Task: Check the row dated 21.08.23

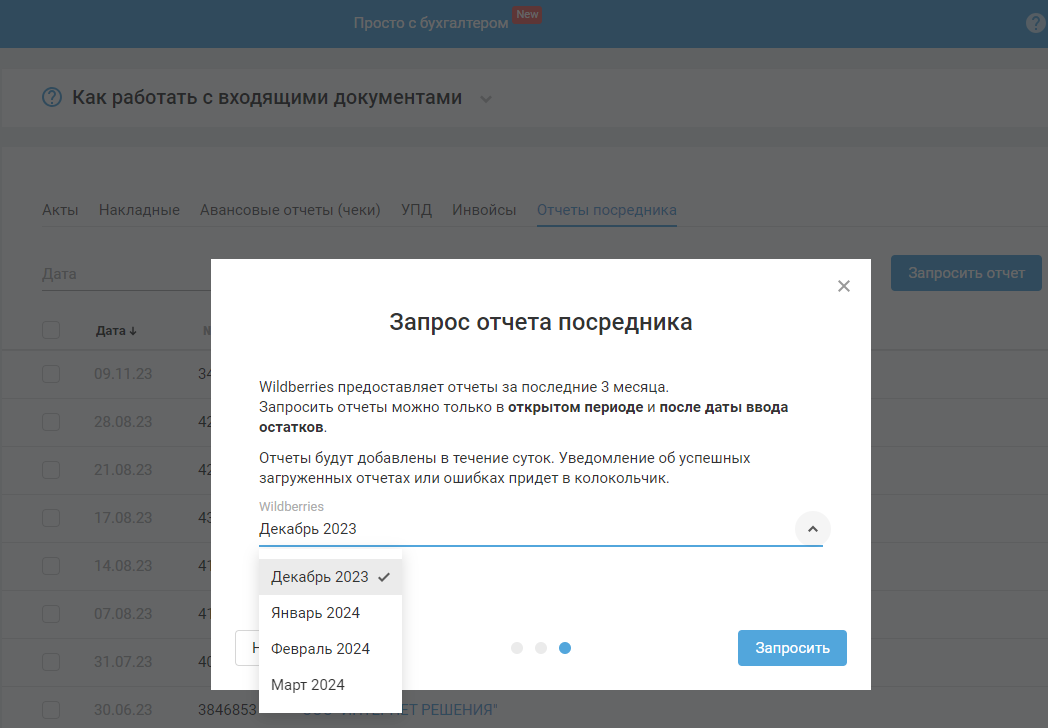Action: (x=51, y=470)
